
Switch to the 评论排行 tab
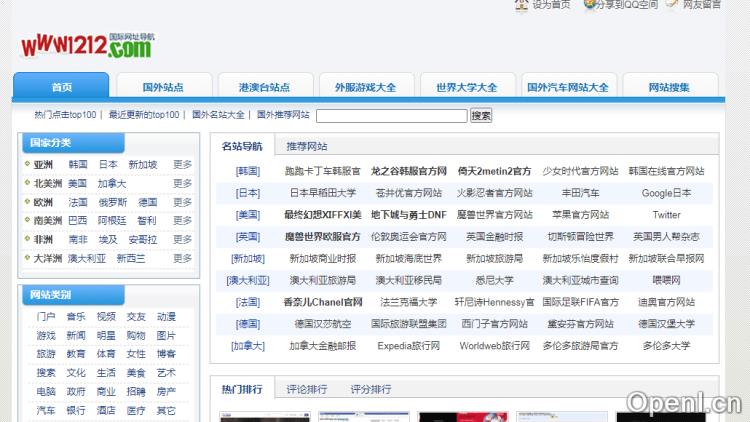[x=307, y=389]
